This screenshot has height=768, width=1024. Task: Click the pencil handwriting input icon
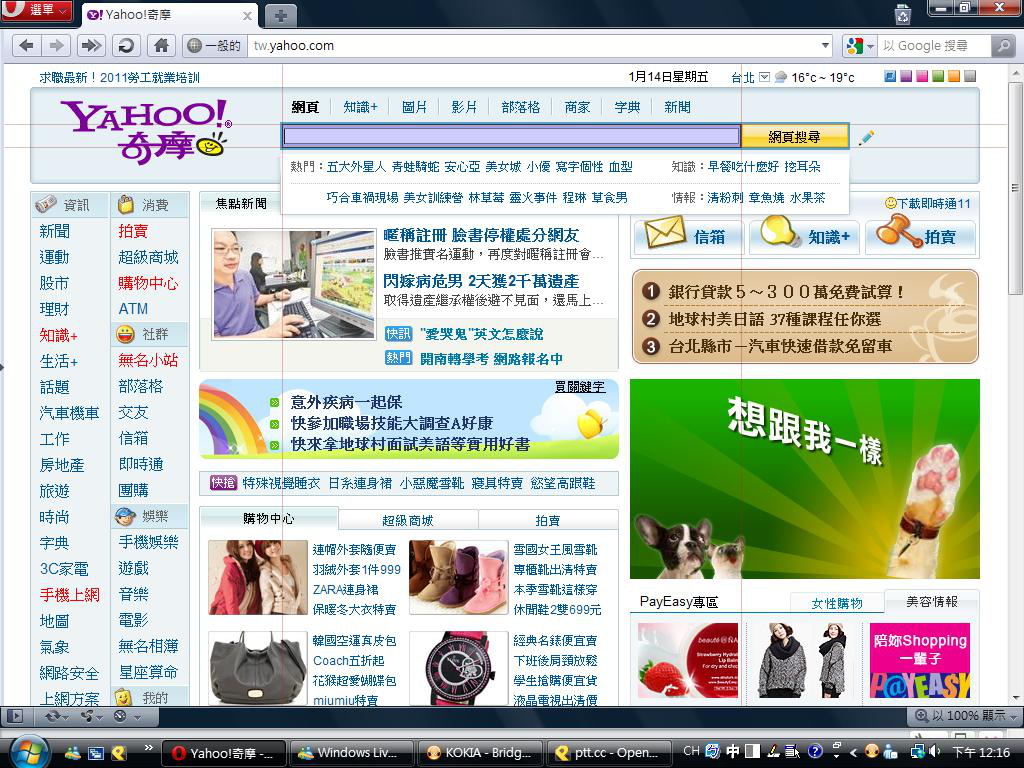[x=866, y=137]
